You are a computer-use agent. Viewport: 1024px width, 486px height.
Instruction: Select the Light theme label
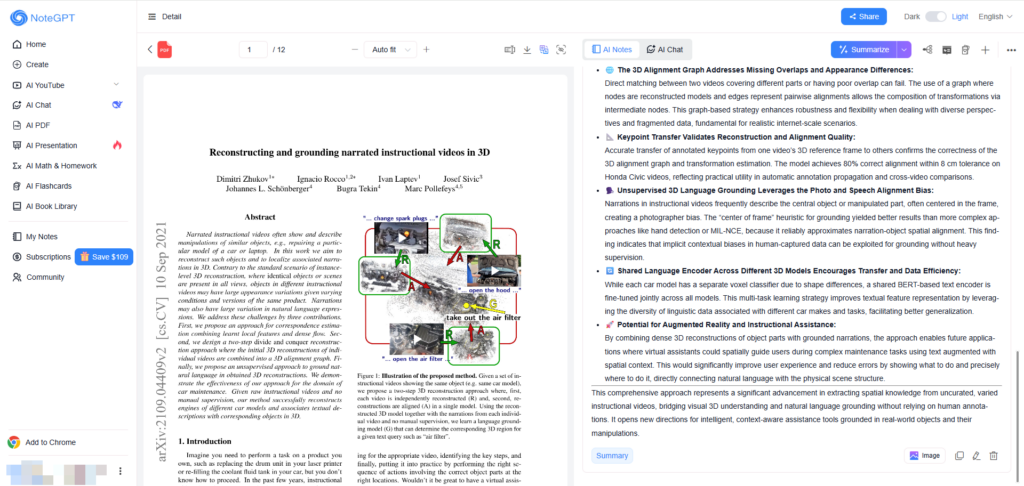click(959, 17)
